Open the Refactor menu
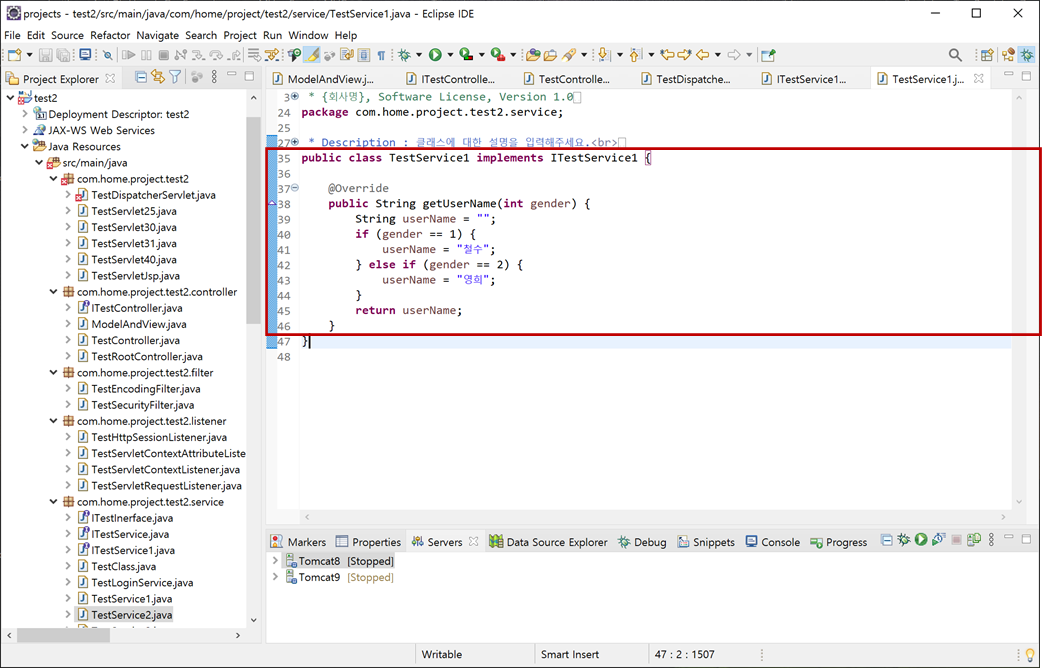 pyautogui.click(x=110, y=35)
